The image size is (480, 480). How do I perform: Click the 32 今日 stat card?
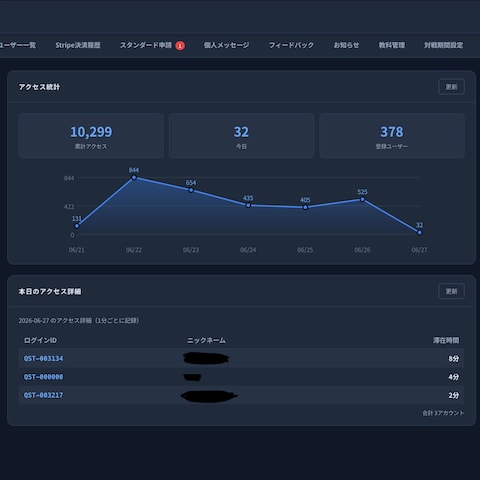[x=241, y=136]
